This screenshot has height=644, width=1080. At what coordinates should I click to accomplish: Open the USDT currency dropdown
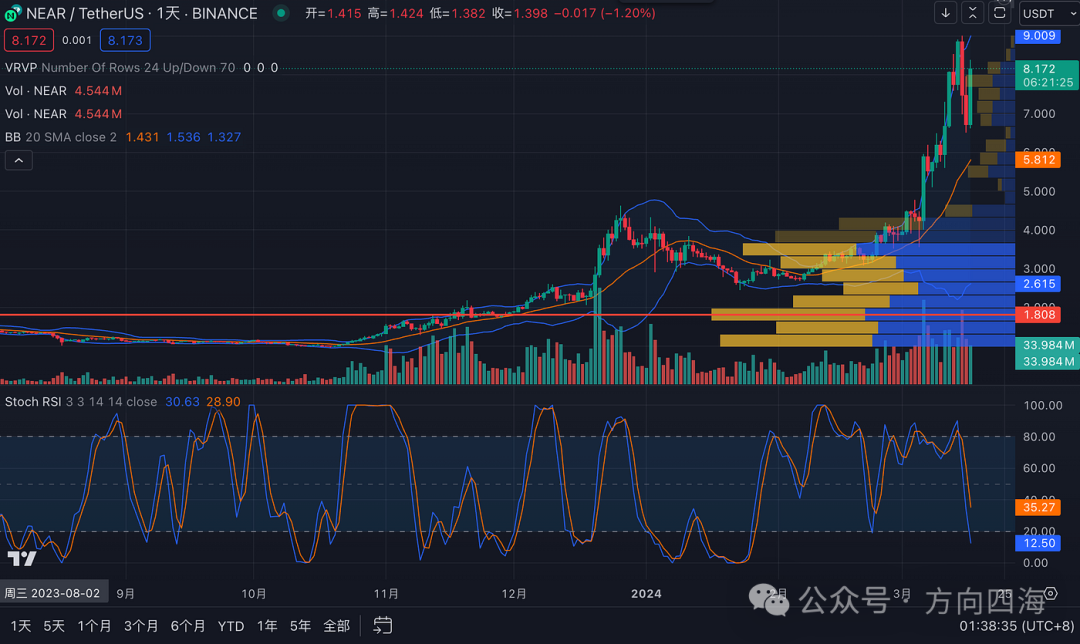pos(1048,13)
